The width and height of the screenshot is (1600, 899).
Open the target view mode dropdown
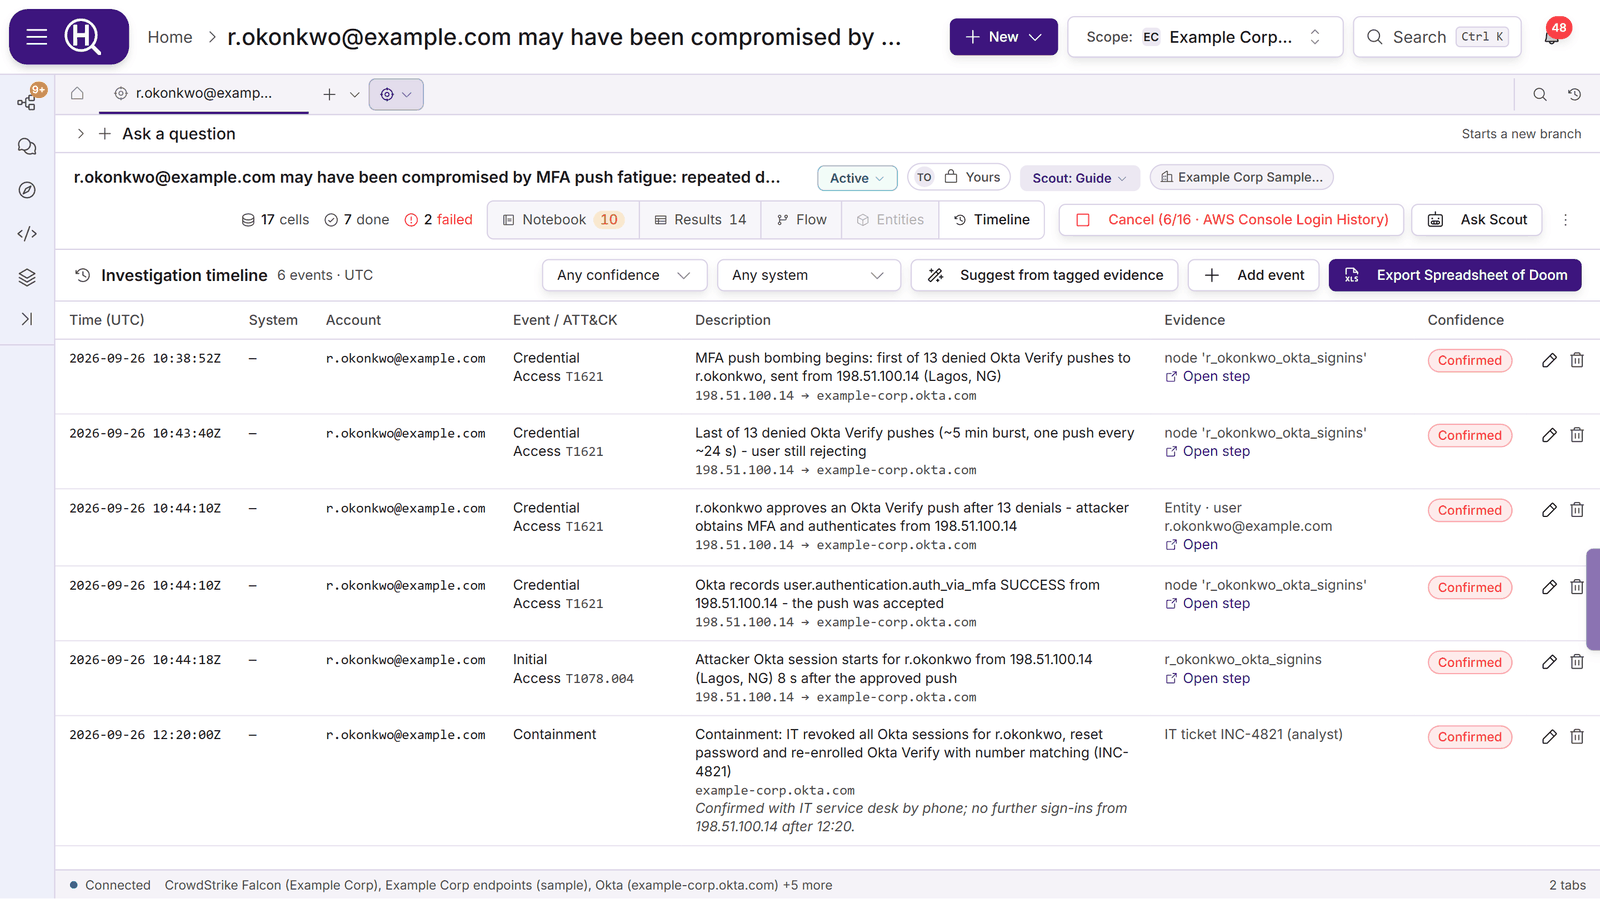click(396, 94)
